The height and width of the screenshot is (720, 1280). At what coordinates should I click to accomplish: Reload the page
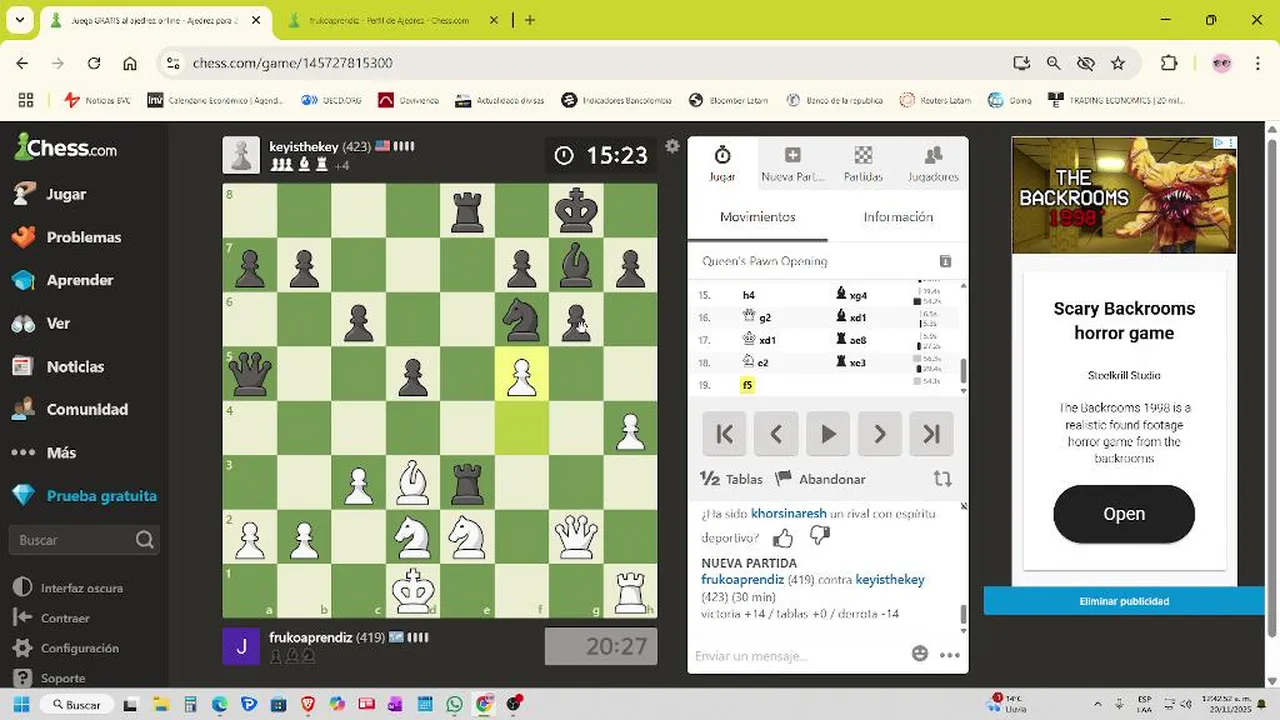(94, 63)
